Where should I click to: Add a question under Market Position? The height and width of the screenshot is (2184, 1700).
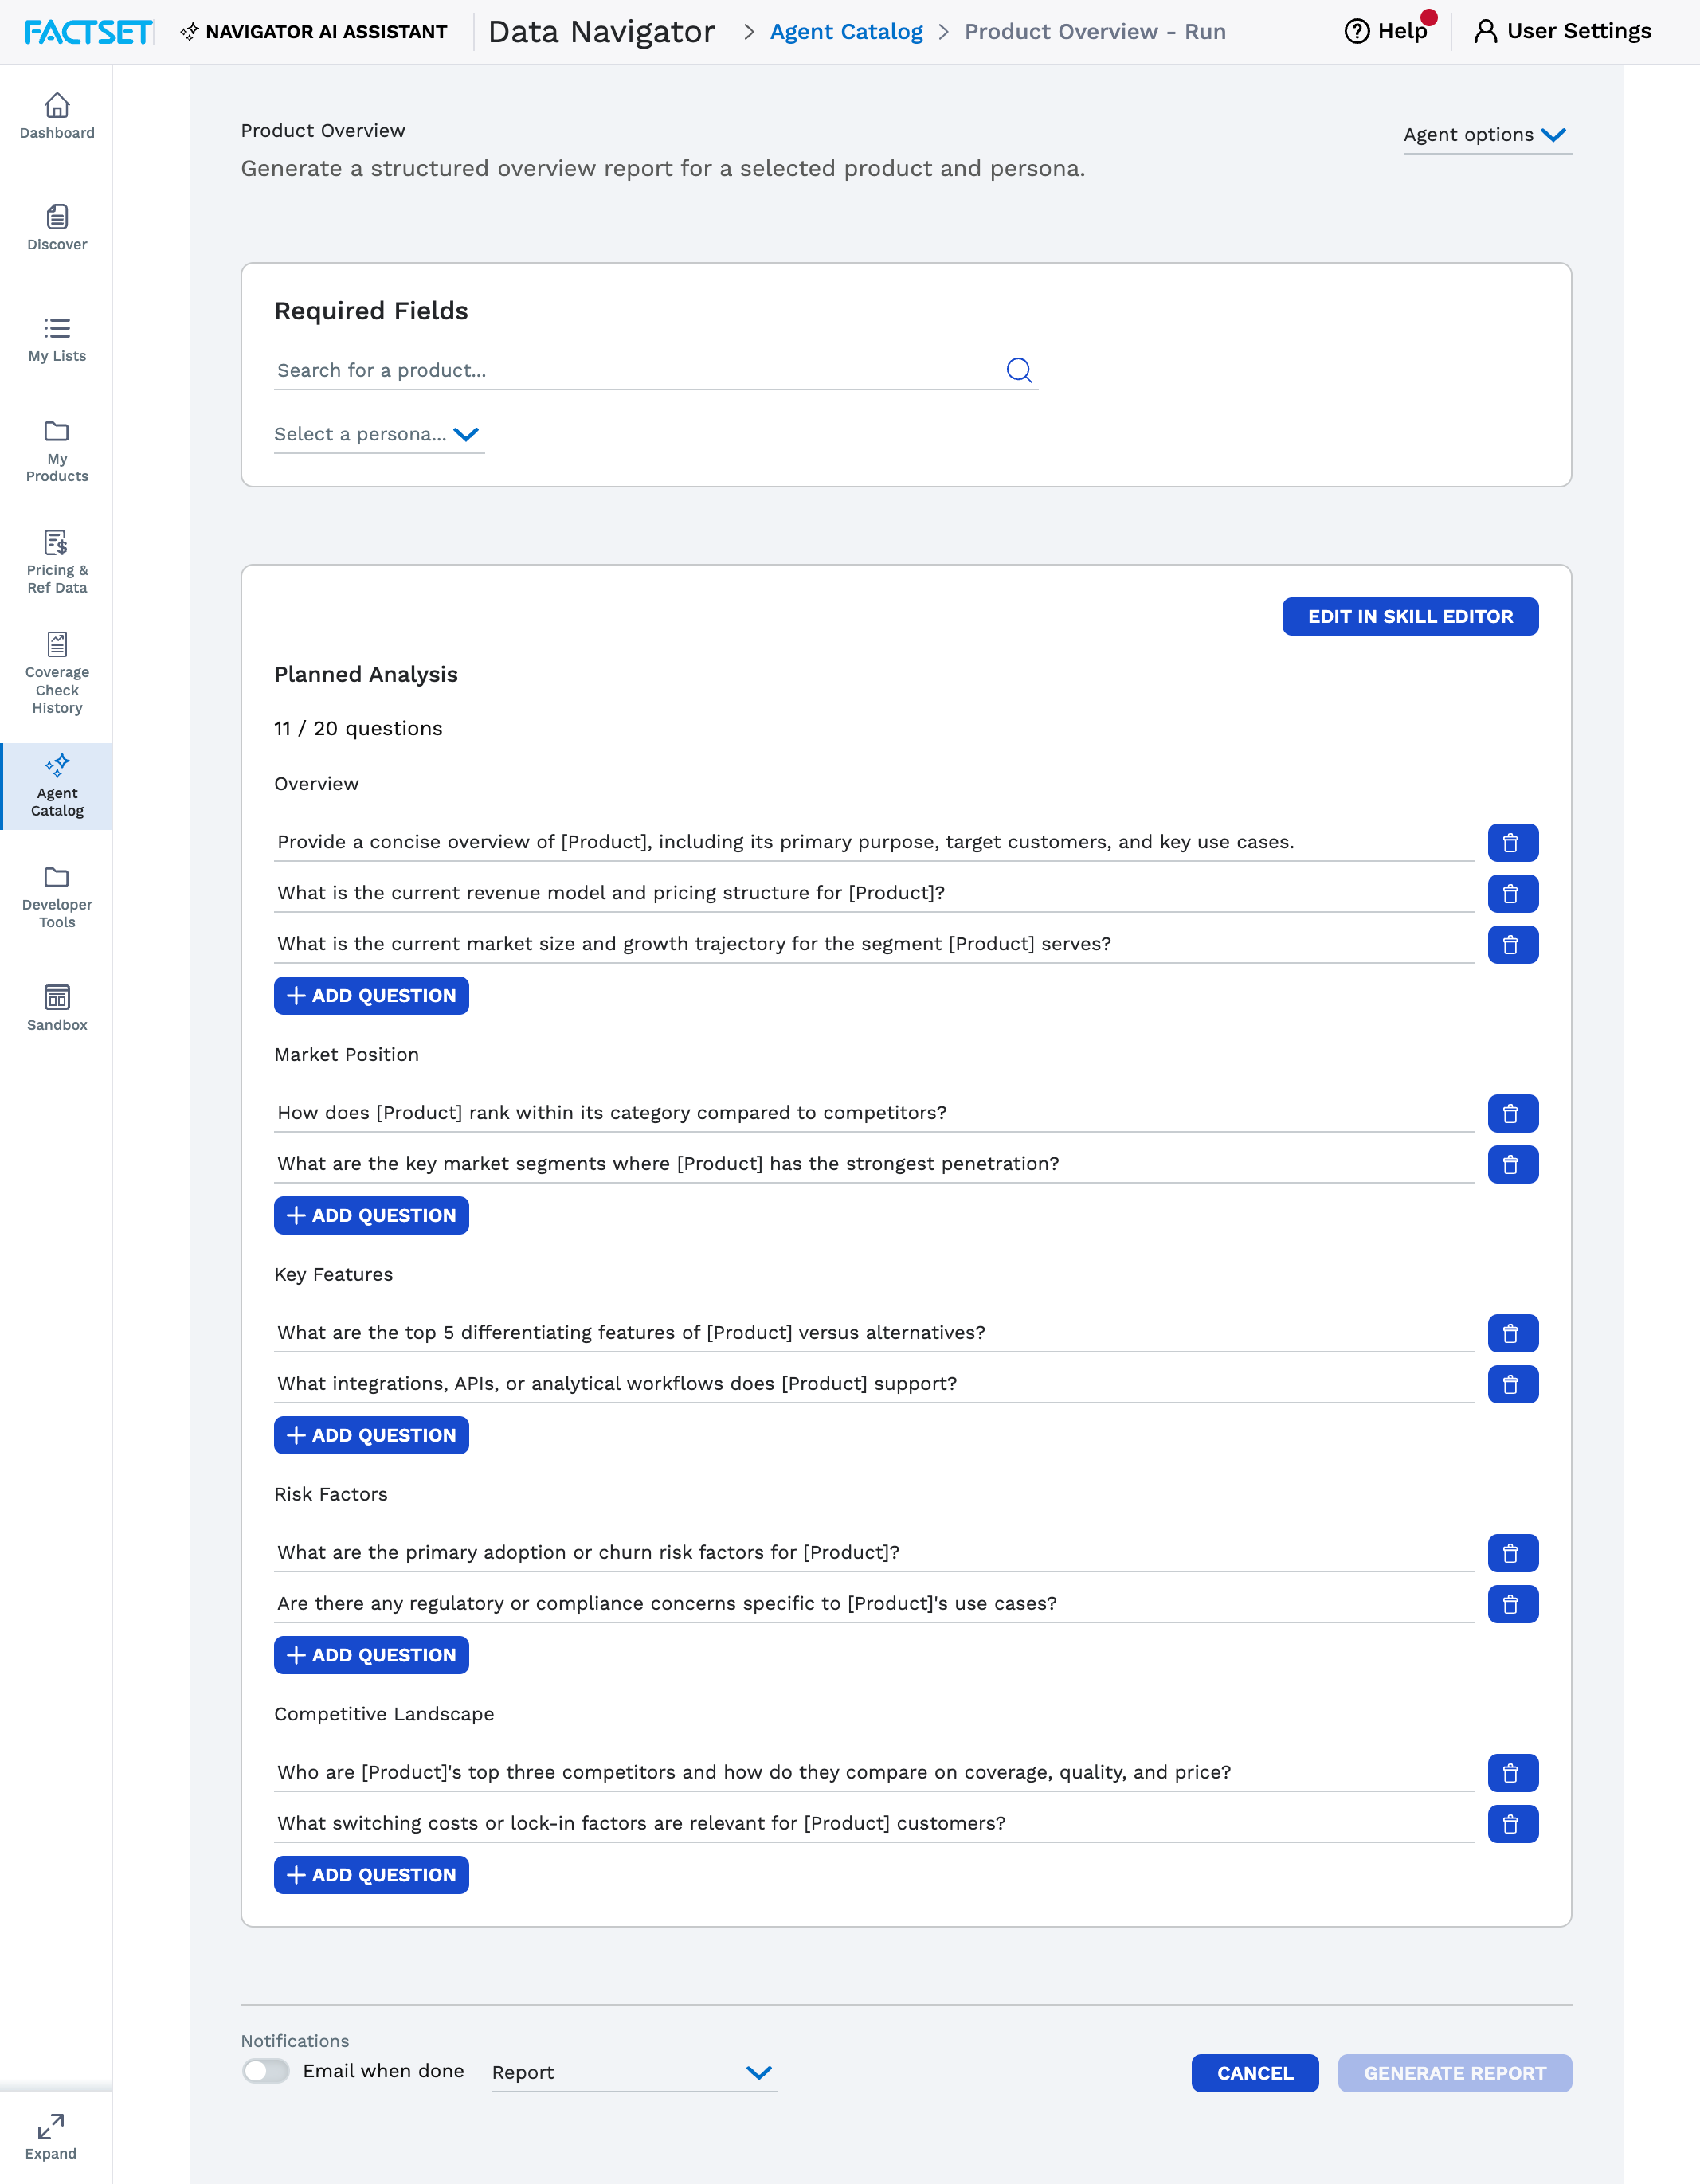click(x=371, y=1216)
